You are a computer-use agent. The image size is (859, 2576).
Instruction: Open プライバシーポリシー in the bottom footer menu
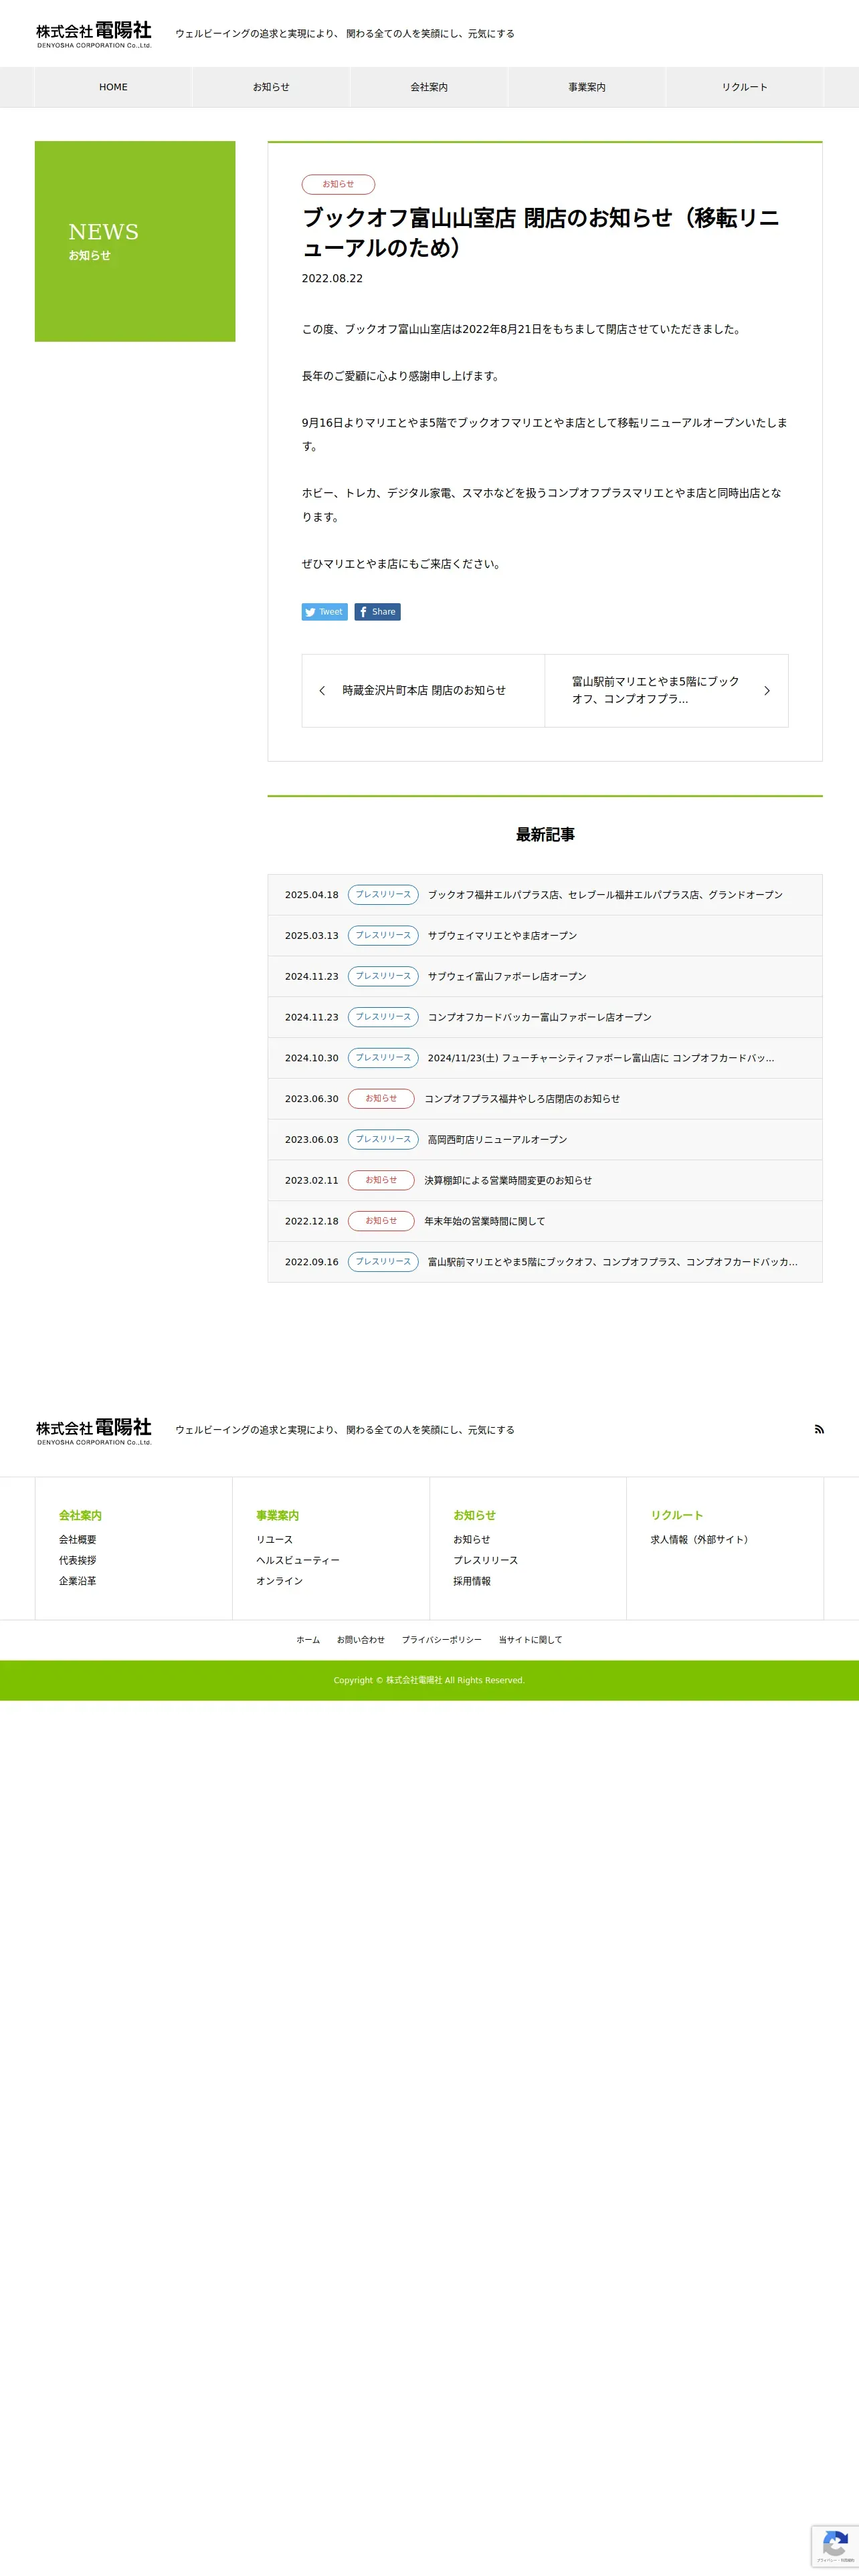point(442,1640)
